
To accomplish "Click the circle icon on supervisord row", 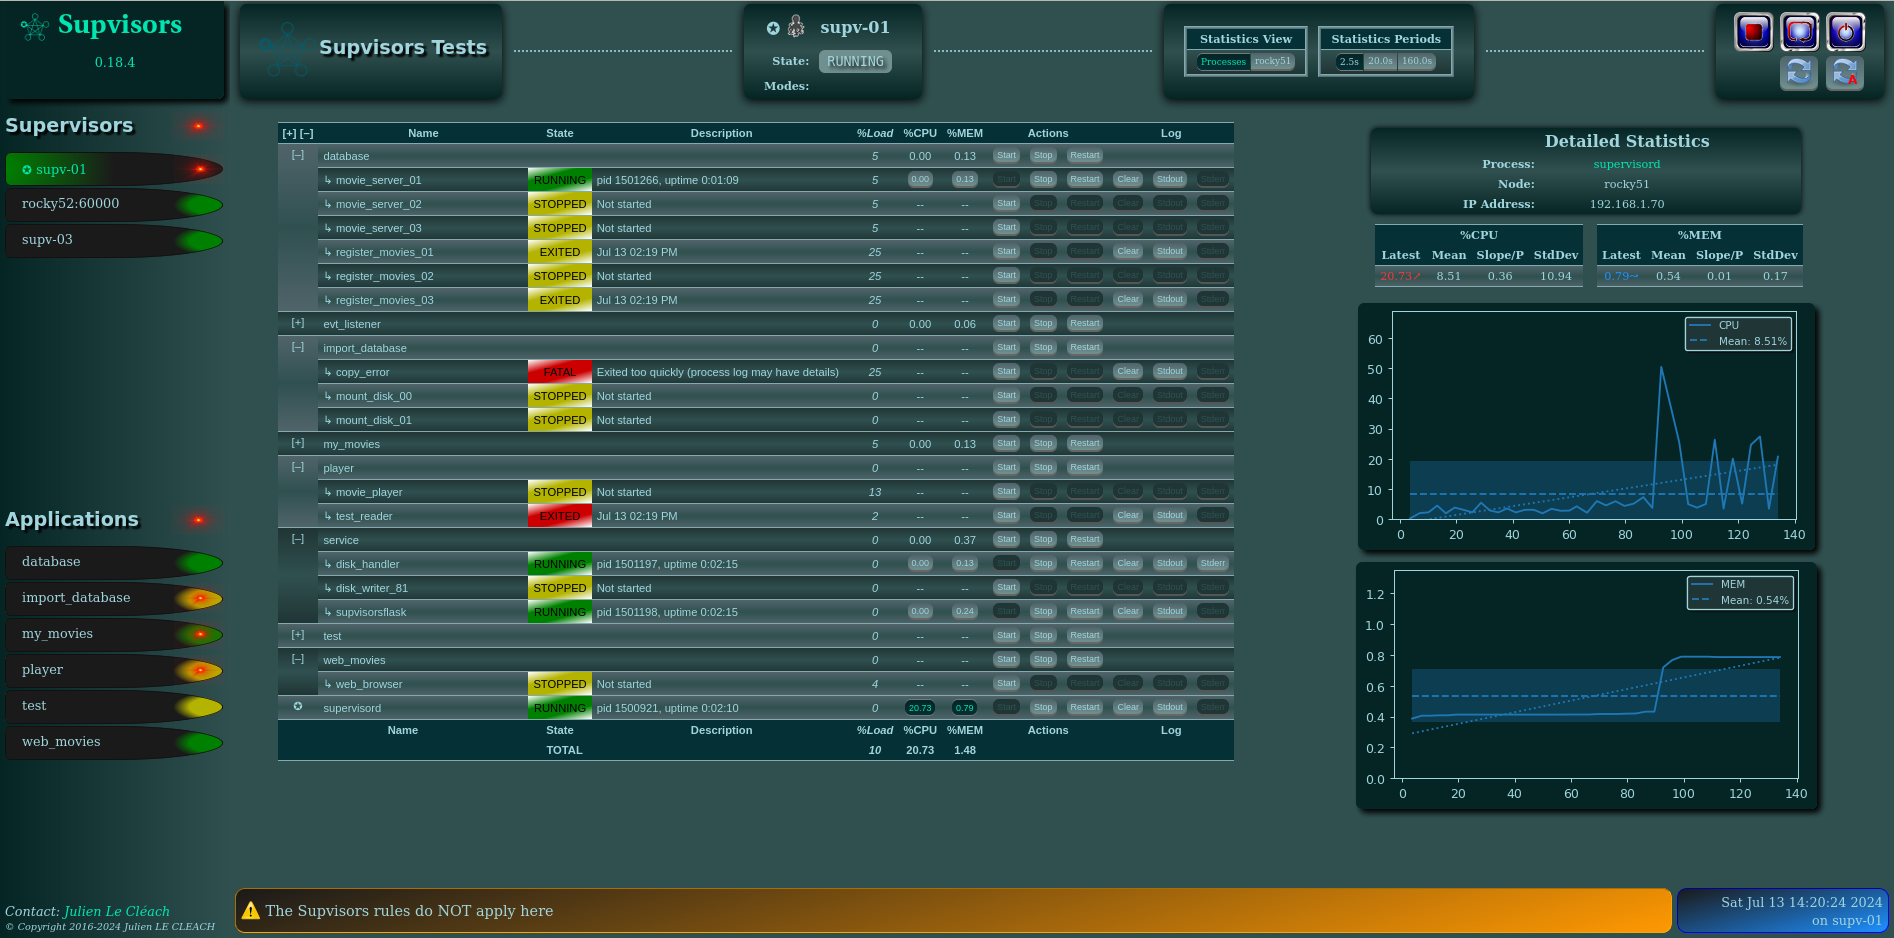I will point(297,707).
